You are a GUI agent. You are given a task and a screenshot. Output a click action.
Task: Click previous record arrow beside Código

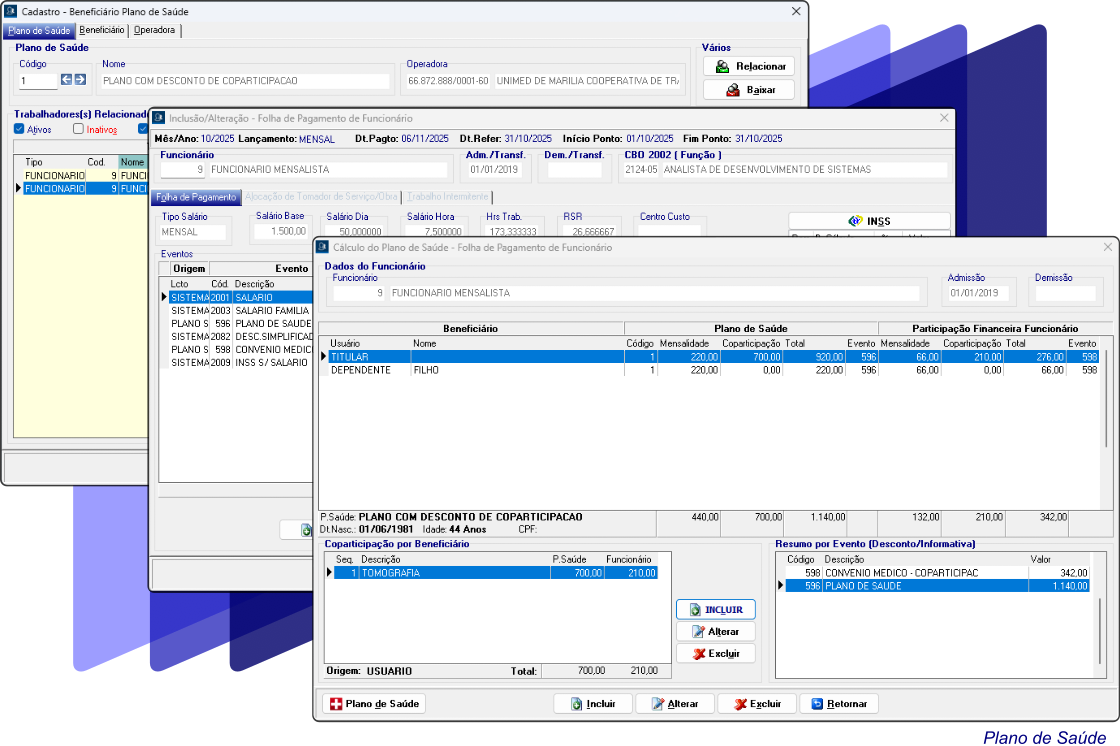[x=67, y=80]
